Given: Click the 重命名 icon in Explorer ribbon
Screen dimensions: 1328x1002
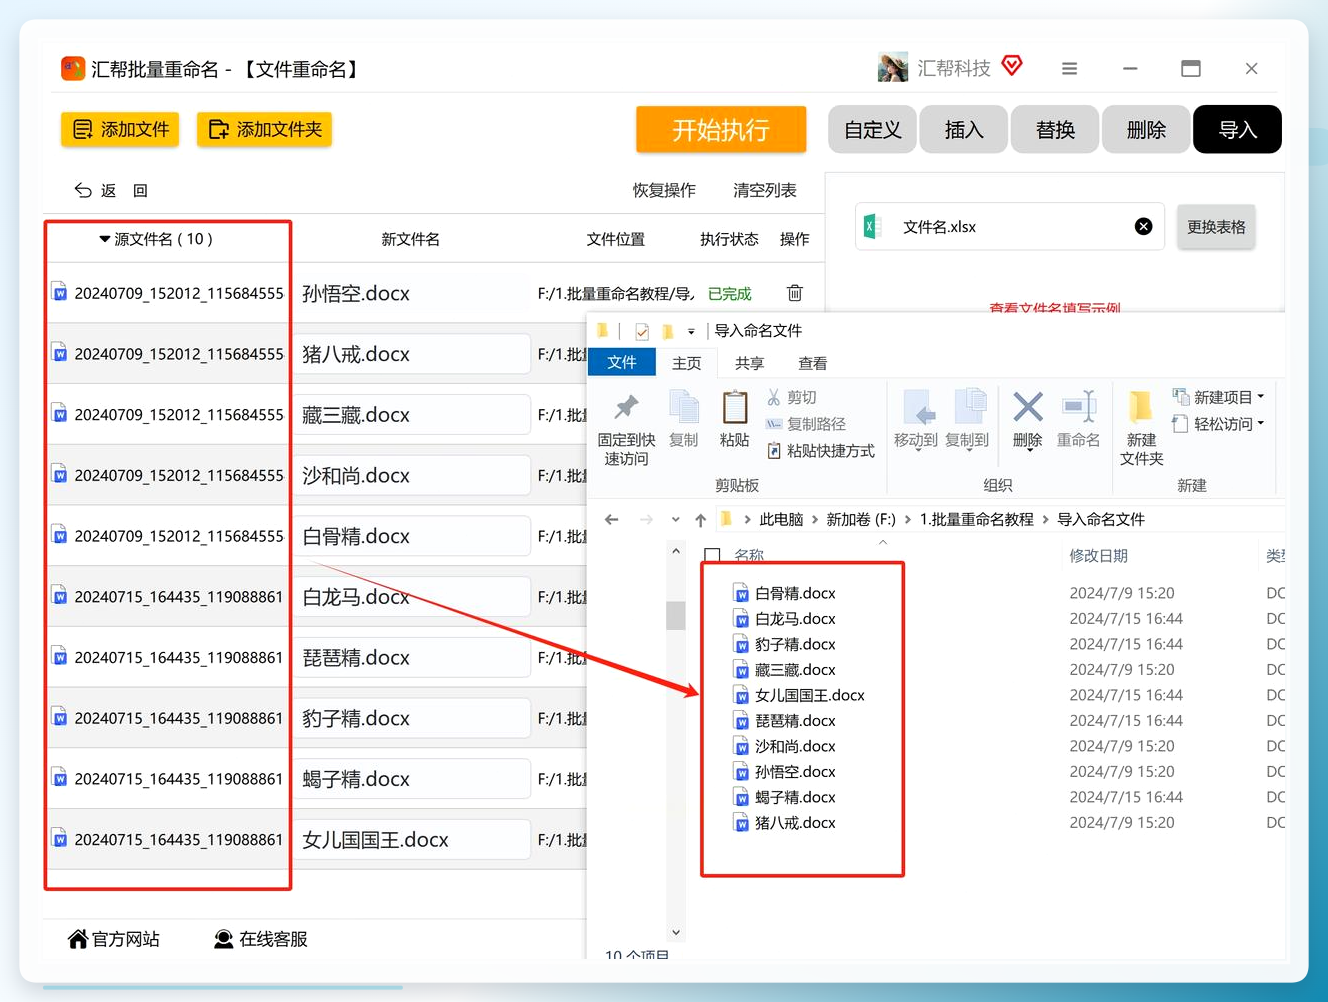Looking at the screenshot, I should [x=1079, y=407].
